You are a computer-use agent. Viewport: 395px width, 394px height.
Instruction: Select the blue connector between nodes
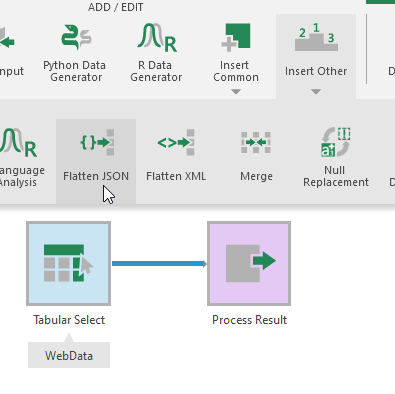click(159, 264)
